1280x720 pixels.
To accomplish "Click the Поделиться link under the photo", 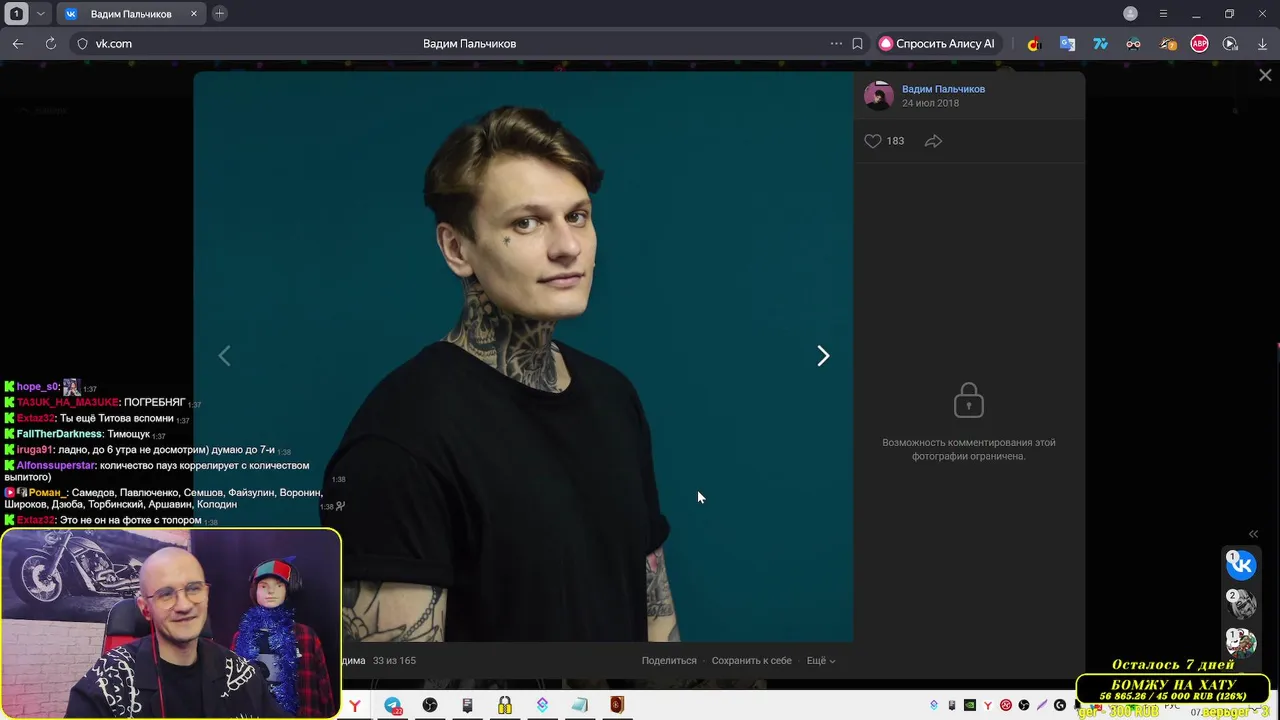I will click(669, 661).
